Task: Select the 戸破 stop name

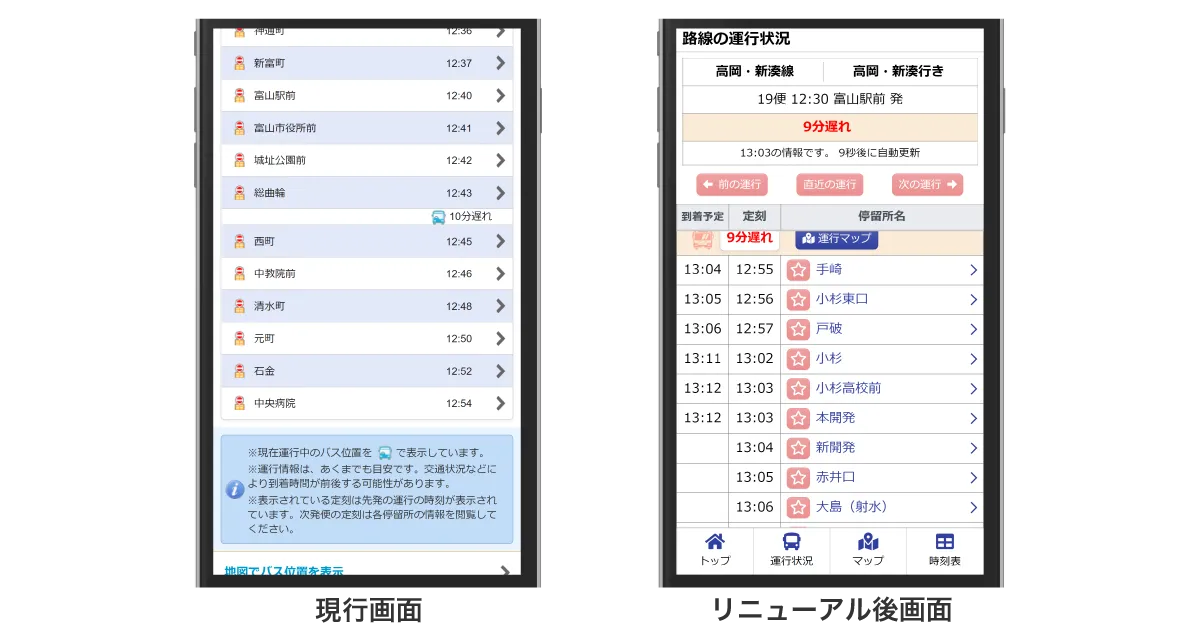Action: pos(829,329)
